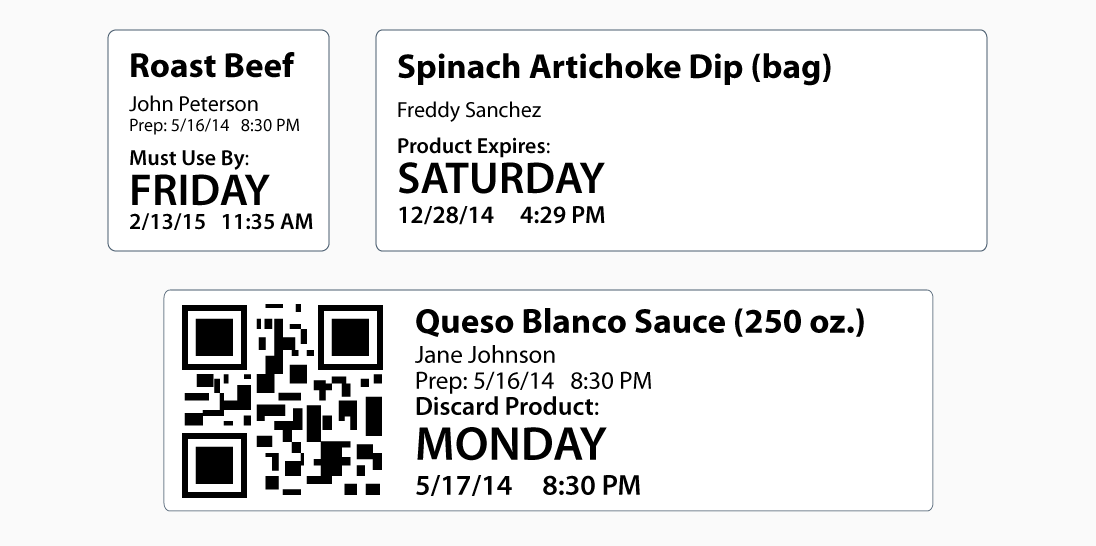Select the large "MONDAY" text
The width and height of the screenshot is (1096, 546).
tap(511, 444)
